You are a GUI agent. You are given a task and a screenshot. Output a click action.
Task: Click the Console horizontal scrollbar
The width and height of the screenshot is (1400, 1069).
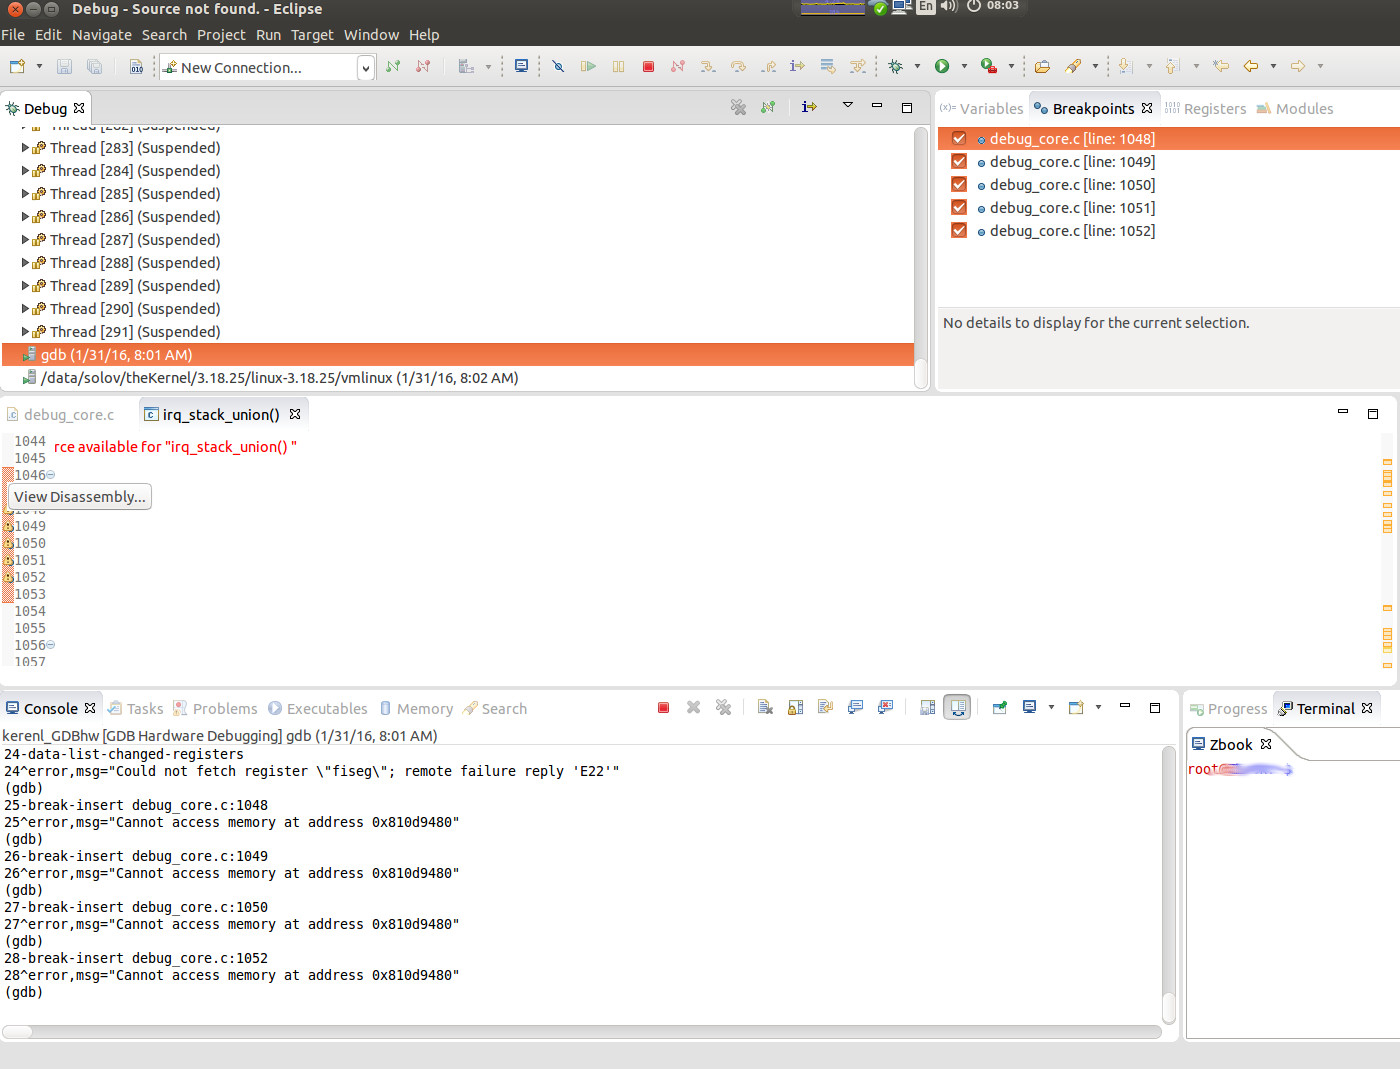click(580, 1031)
